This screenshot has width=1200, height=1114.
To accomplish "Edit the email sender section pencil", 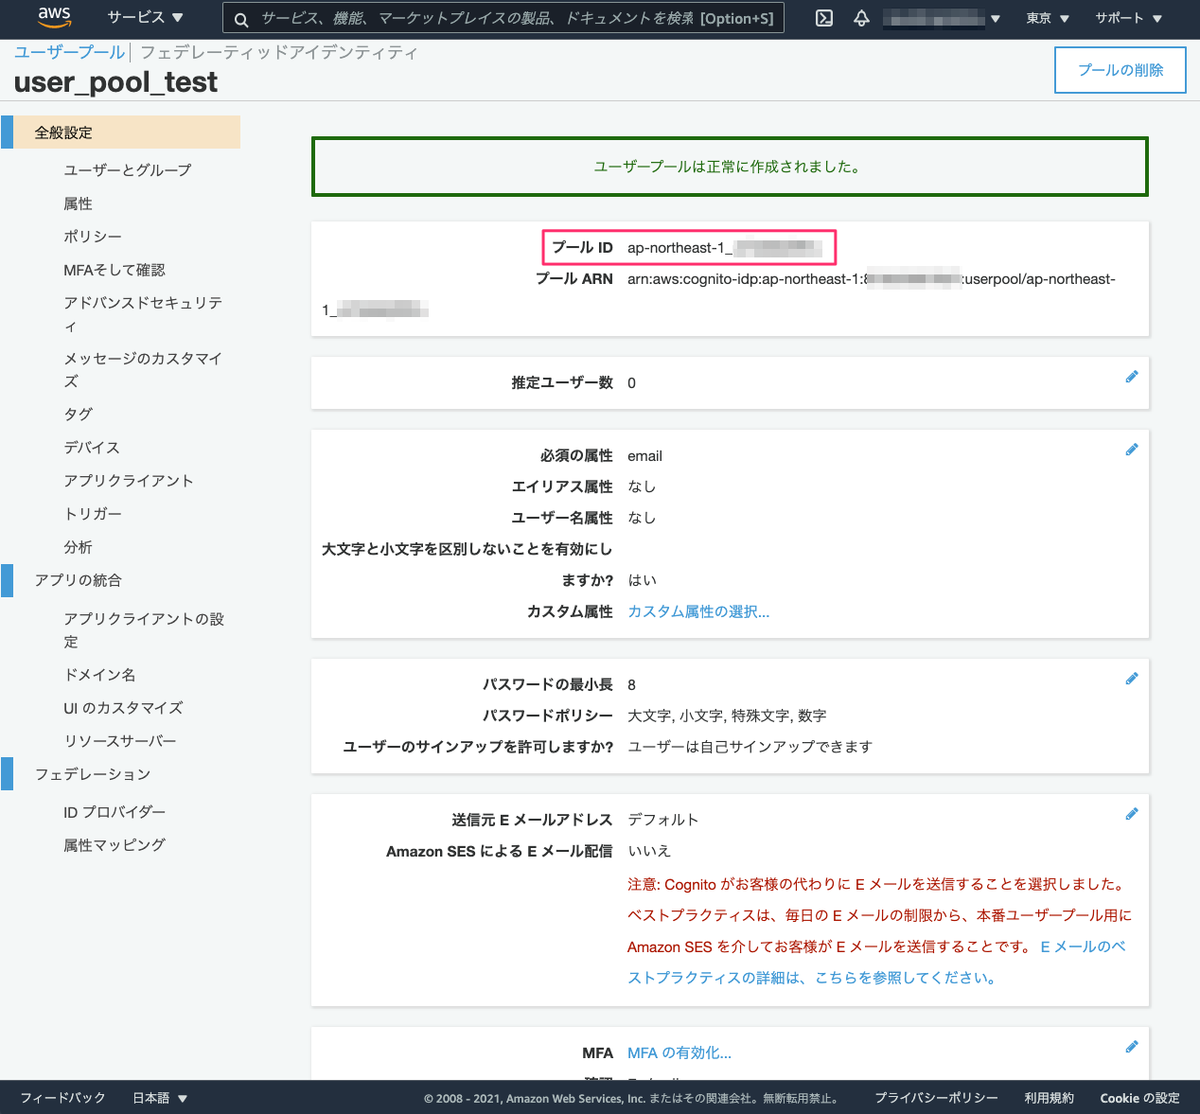I will (1131, 814).
